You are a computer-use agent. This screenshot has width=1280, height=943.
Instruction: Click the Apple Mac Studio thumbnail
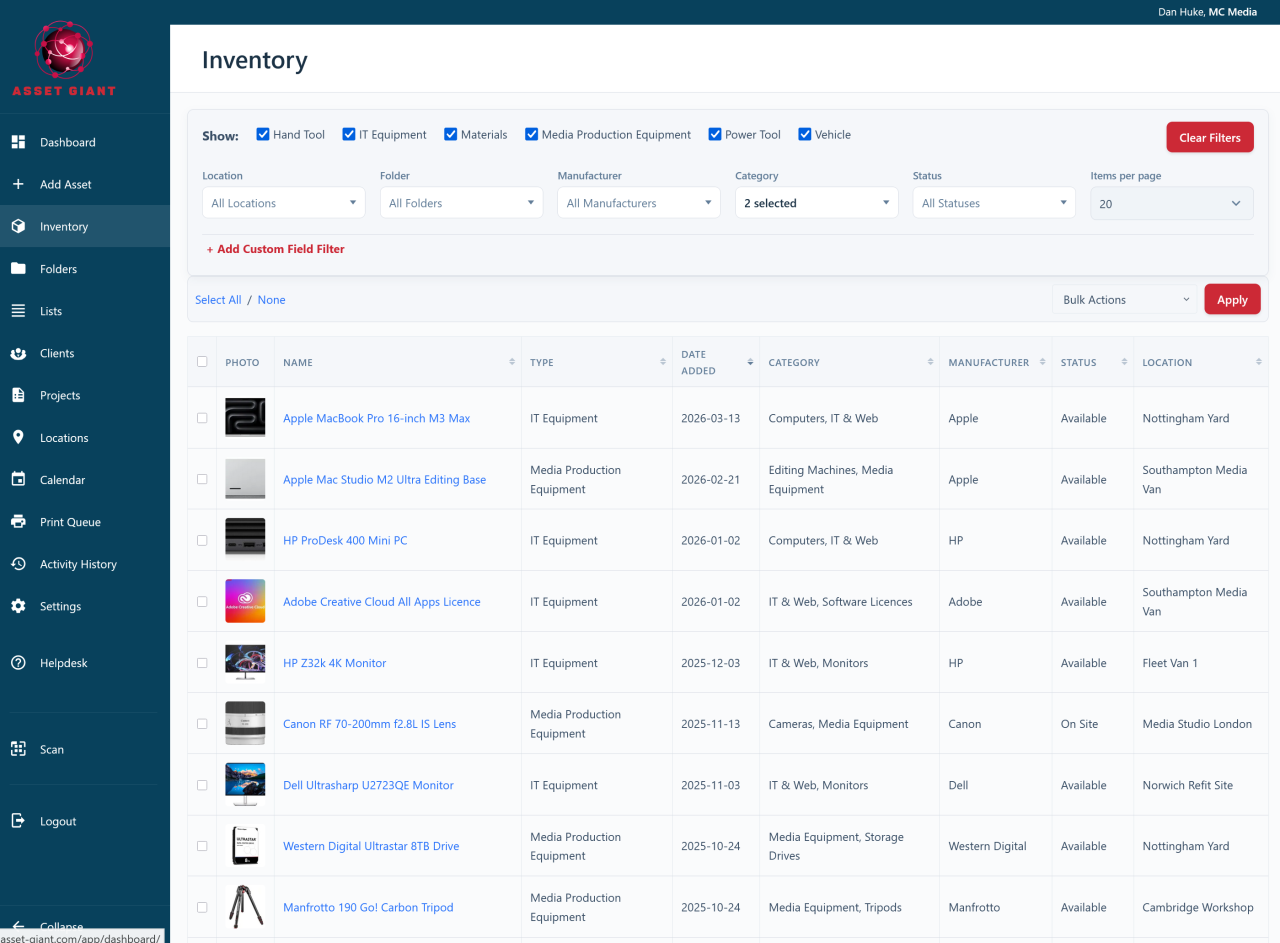tap(245, 479)
